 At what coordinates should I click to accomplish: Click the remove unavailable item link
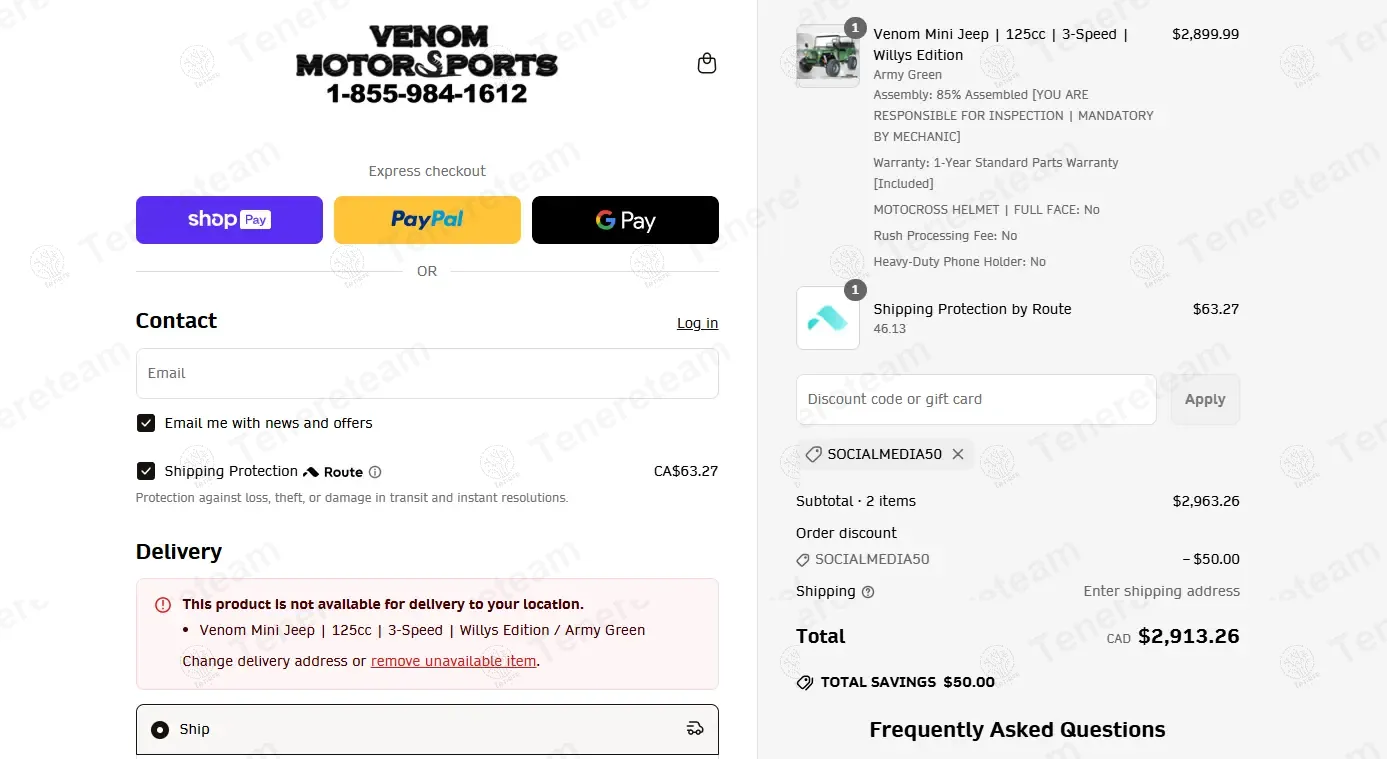click(x=453, y=661)
